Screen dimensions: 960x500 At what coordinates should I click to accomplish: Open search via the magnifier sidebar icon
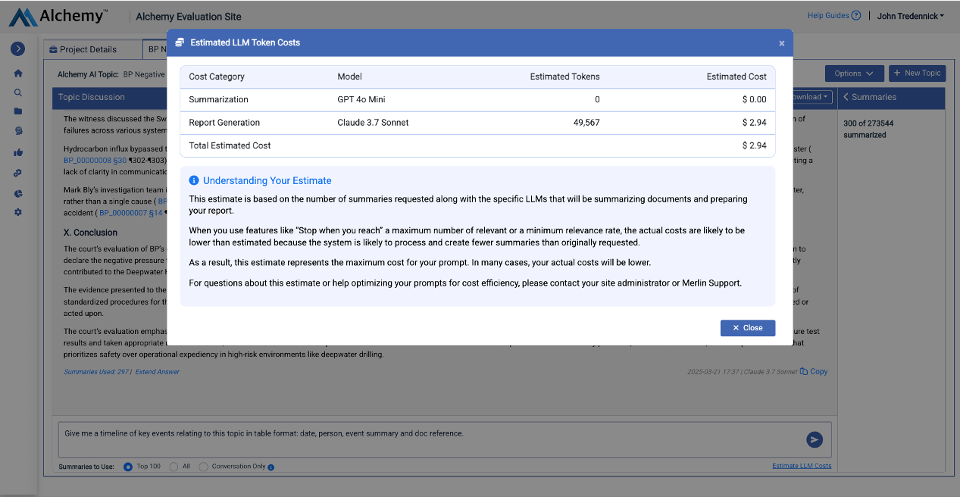18,92
